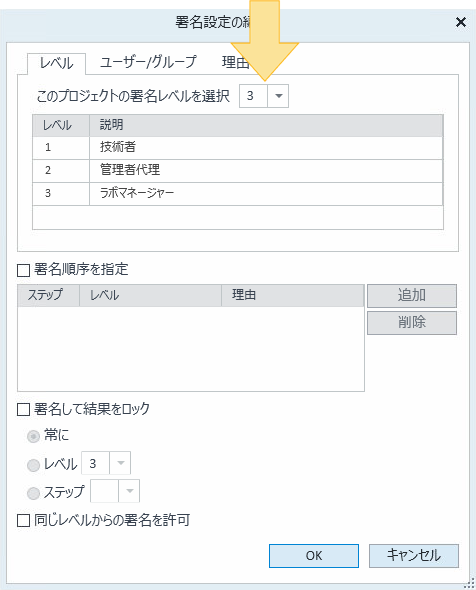476x590 pixels.
Task: Choose the ステップ radio button
Action: (33, 493)
